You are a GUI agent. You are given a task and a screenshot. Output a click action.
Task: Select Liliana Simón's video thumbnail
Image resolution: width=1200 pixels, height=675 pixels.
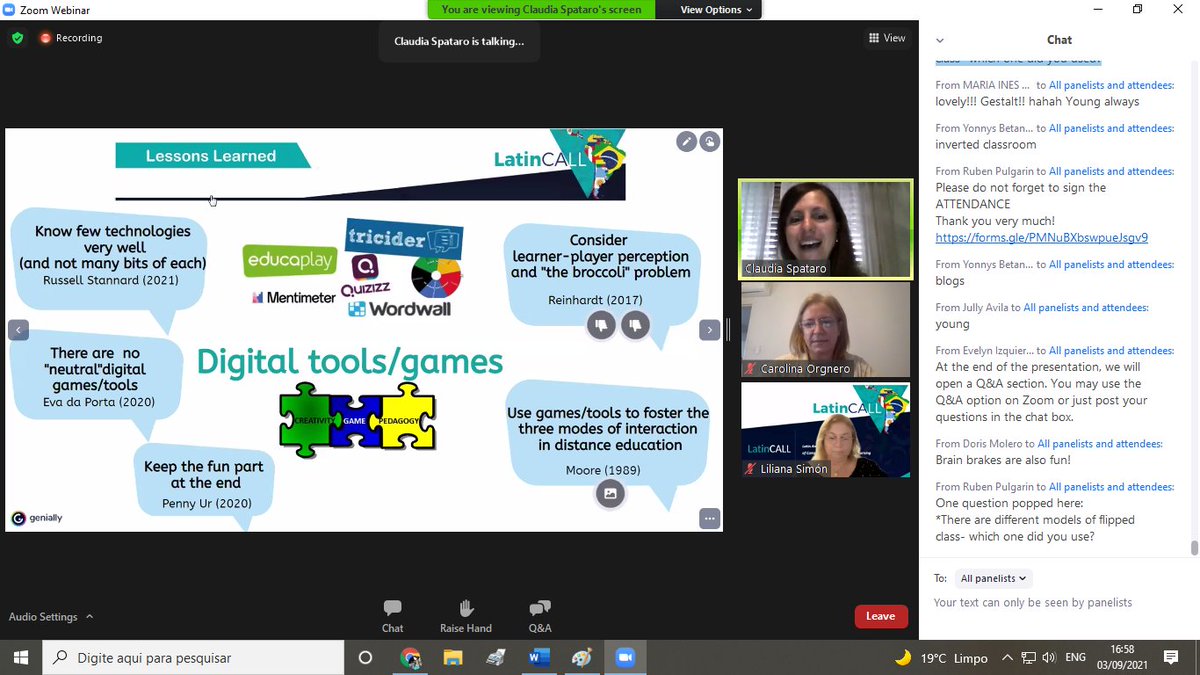pos(825,430)
